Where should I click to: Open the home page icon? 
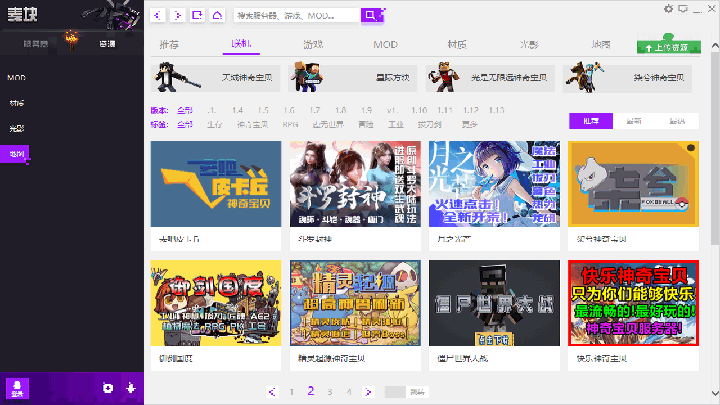click(x=217, y=15)
